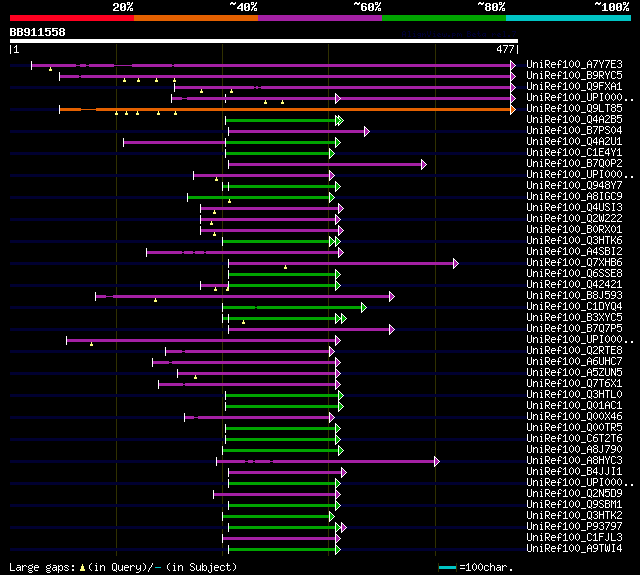Viewport: 640px width, 575px height.
Task: Select the UniRef100_Q01AC1 label
Action: pyautogui.click(x=574, y=406)
